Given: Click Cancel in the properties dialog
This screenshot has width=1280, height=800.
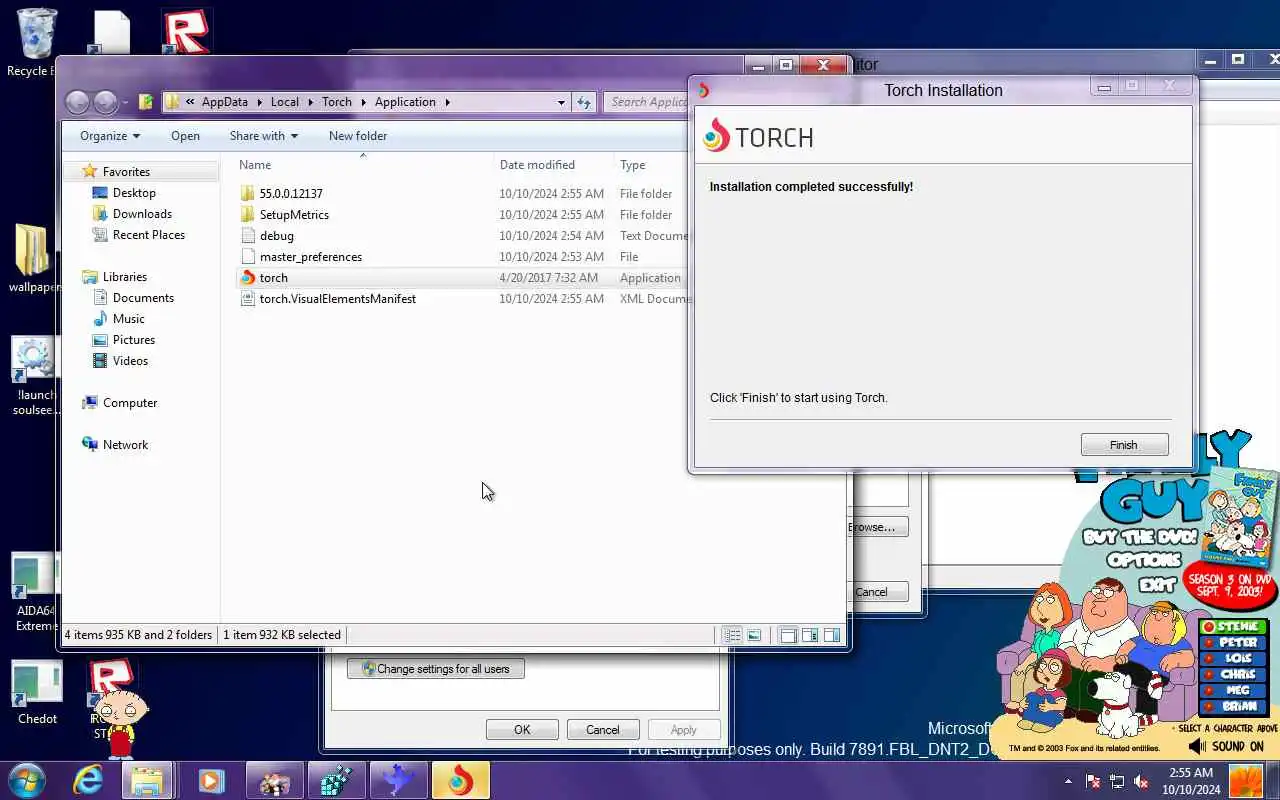Looking at the screenshot, I should click(x=603, y=730).
